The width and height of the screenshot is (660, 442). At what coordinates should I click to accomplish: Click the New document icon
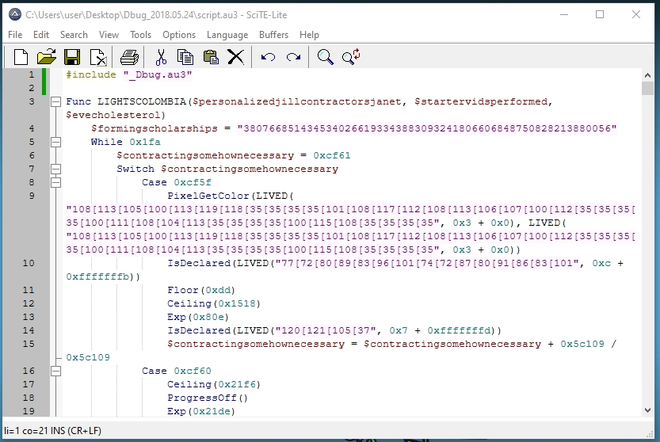click(x=20, y=57)
